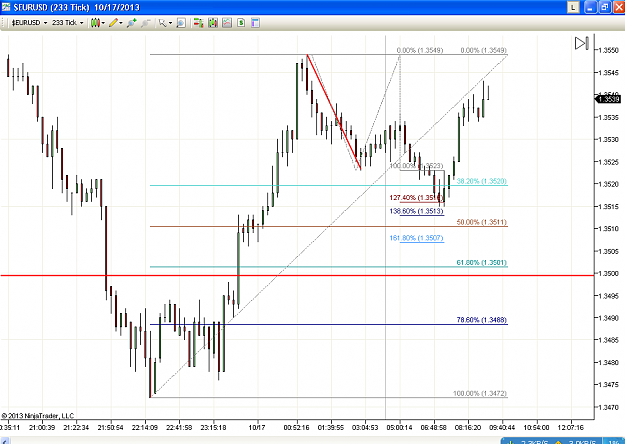Open the strategies dollar icon
625x444 pixels.
241,23
